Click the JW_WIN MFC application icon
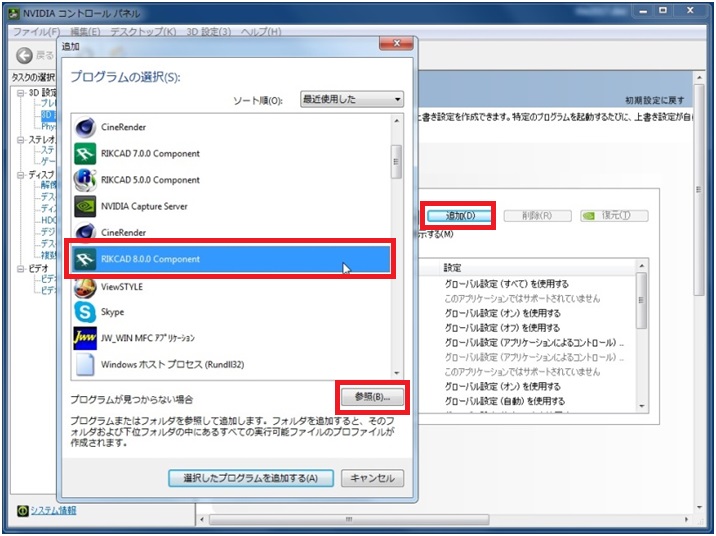716x536 pixels. point(85,338)
